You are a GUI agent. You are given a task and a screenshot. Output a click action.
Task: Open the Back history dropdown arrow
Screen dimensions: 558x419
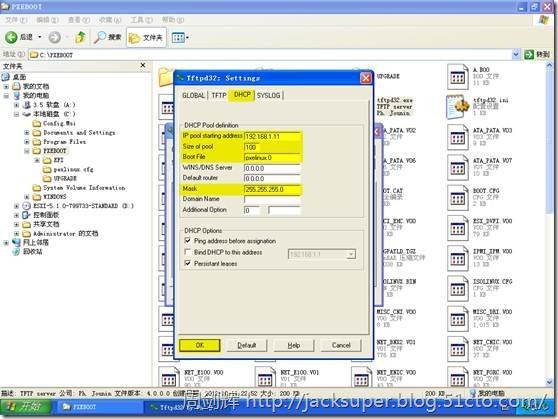point(40,37)
